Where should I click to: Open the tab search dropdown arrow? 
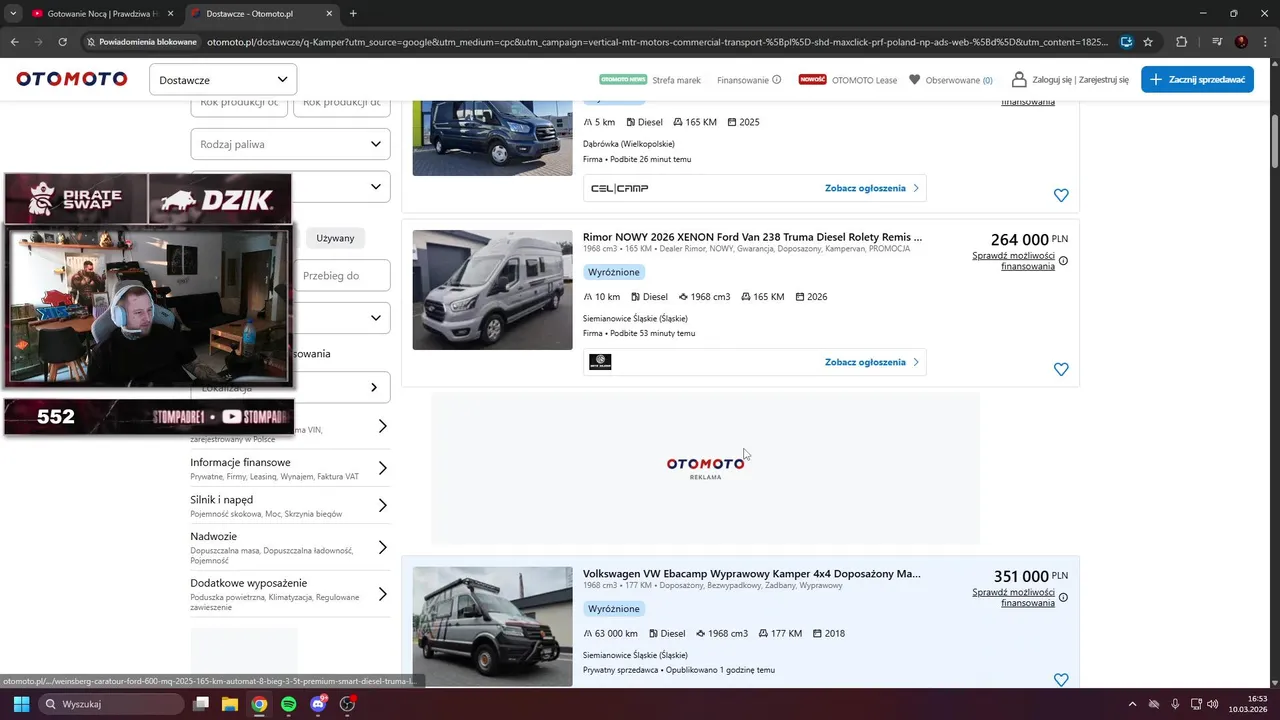[x=13, y=14]
